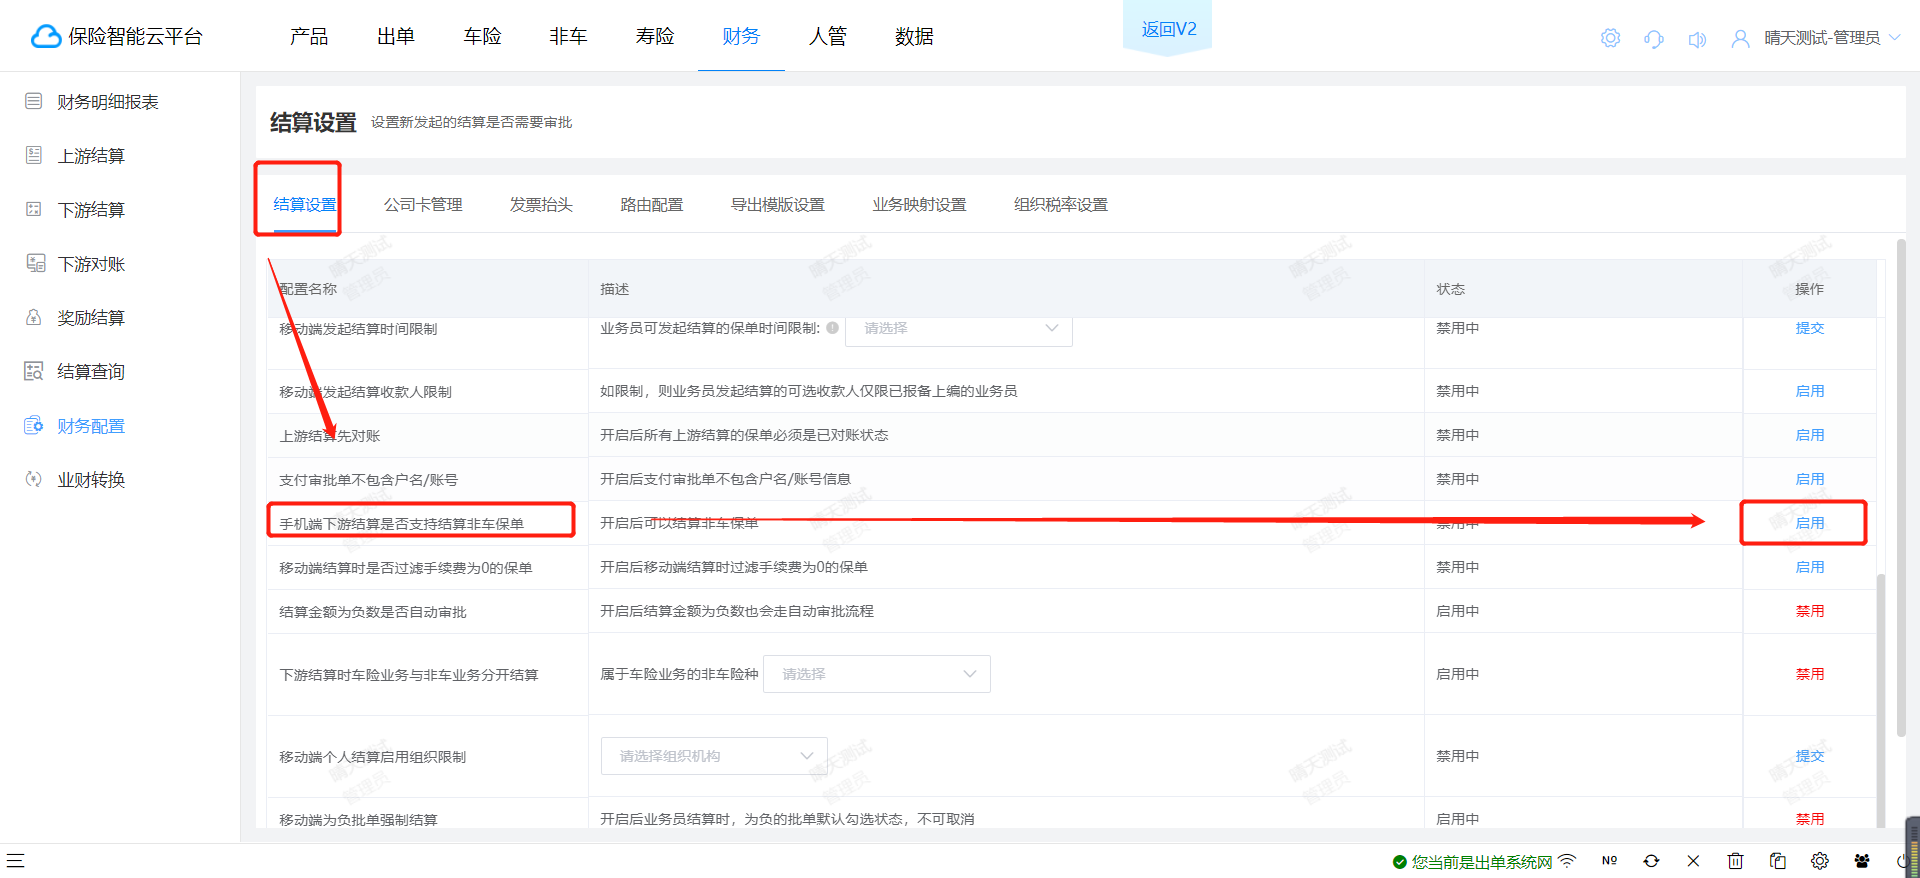Click the info icon beside 保单时间限制
This screenshot has width=1920, height=878.
click(832, 328)
